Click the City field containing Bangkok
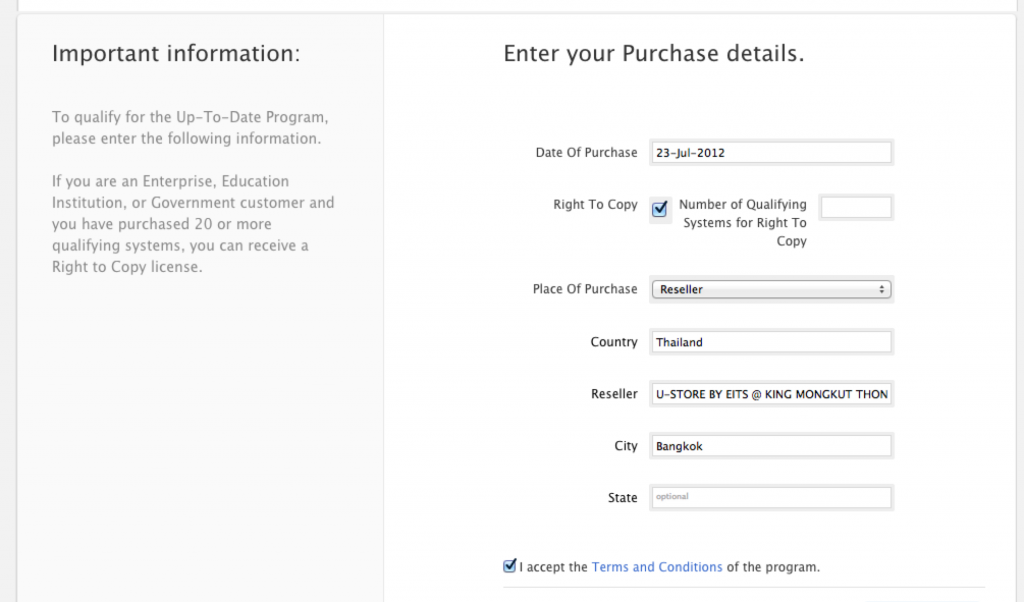The width and height of the screenshot is (1024, 602). tap(770, 446)
